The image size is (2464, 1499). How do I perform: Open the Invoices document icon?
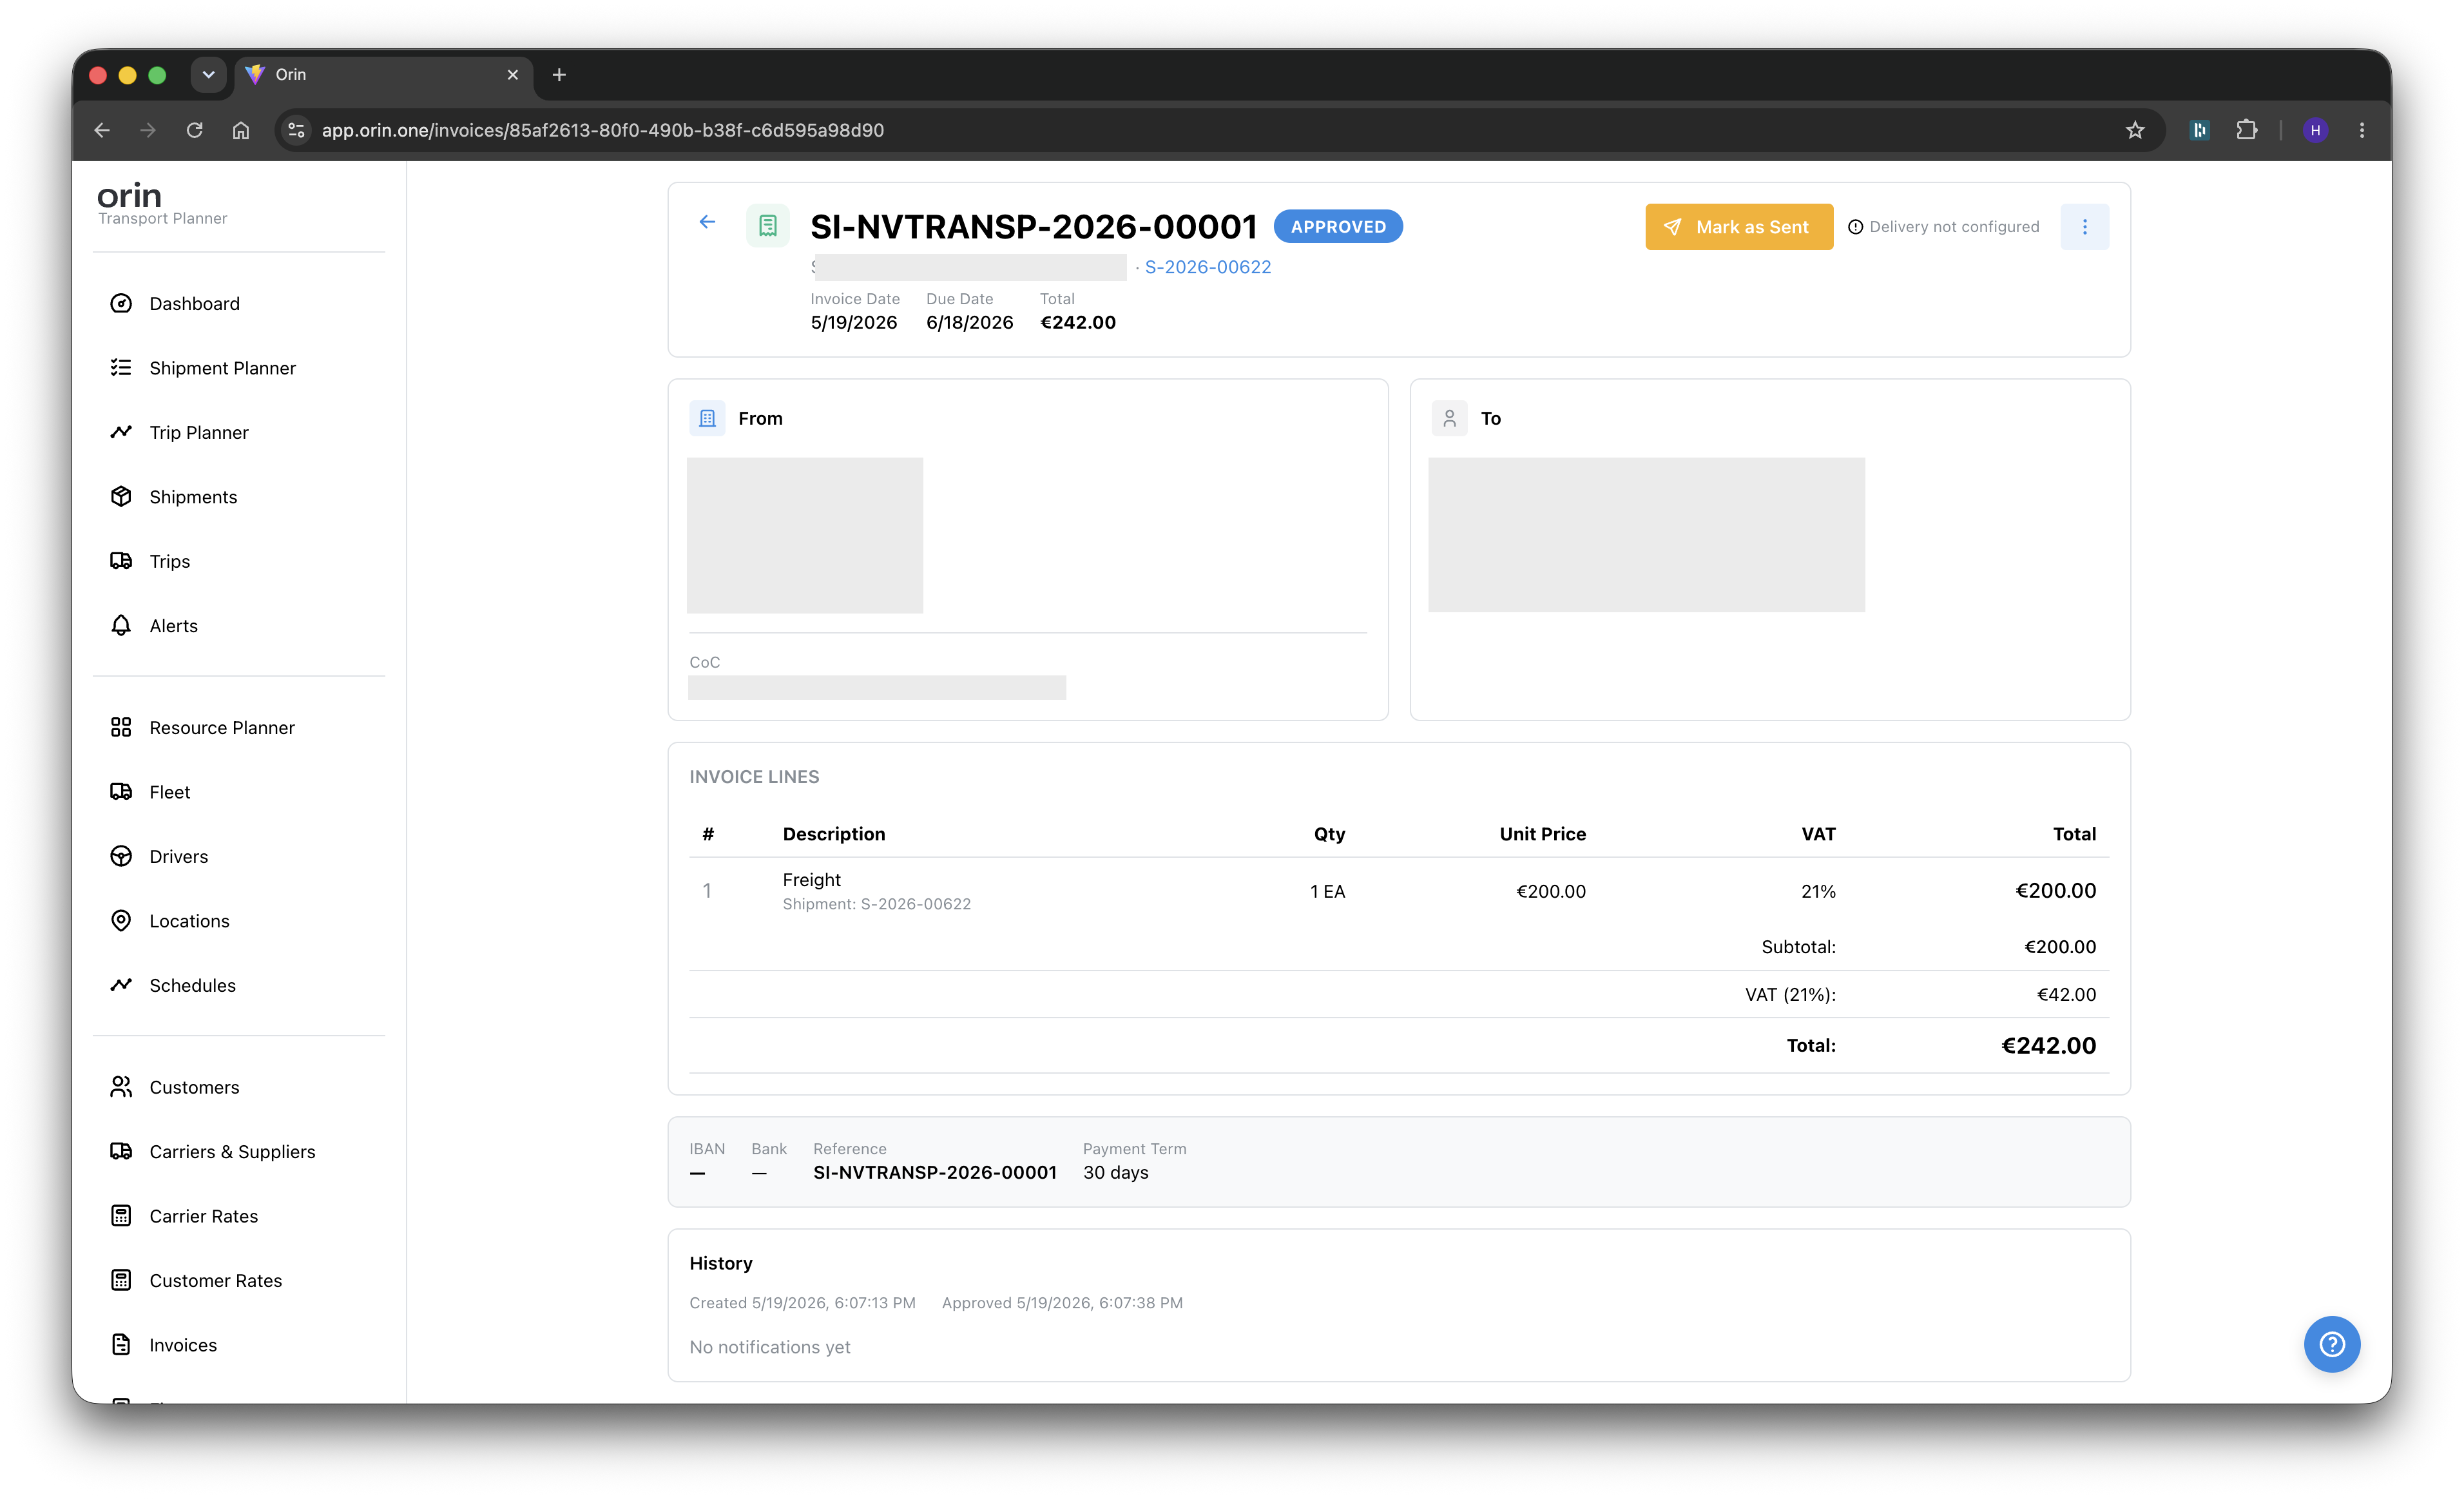tap(121, 1345)
